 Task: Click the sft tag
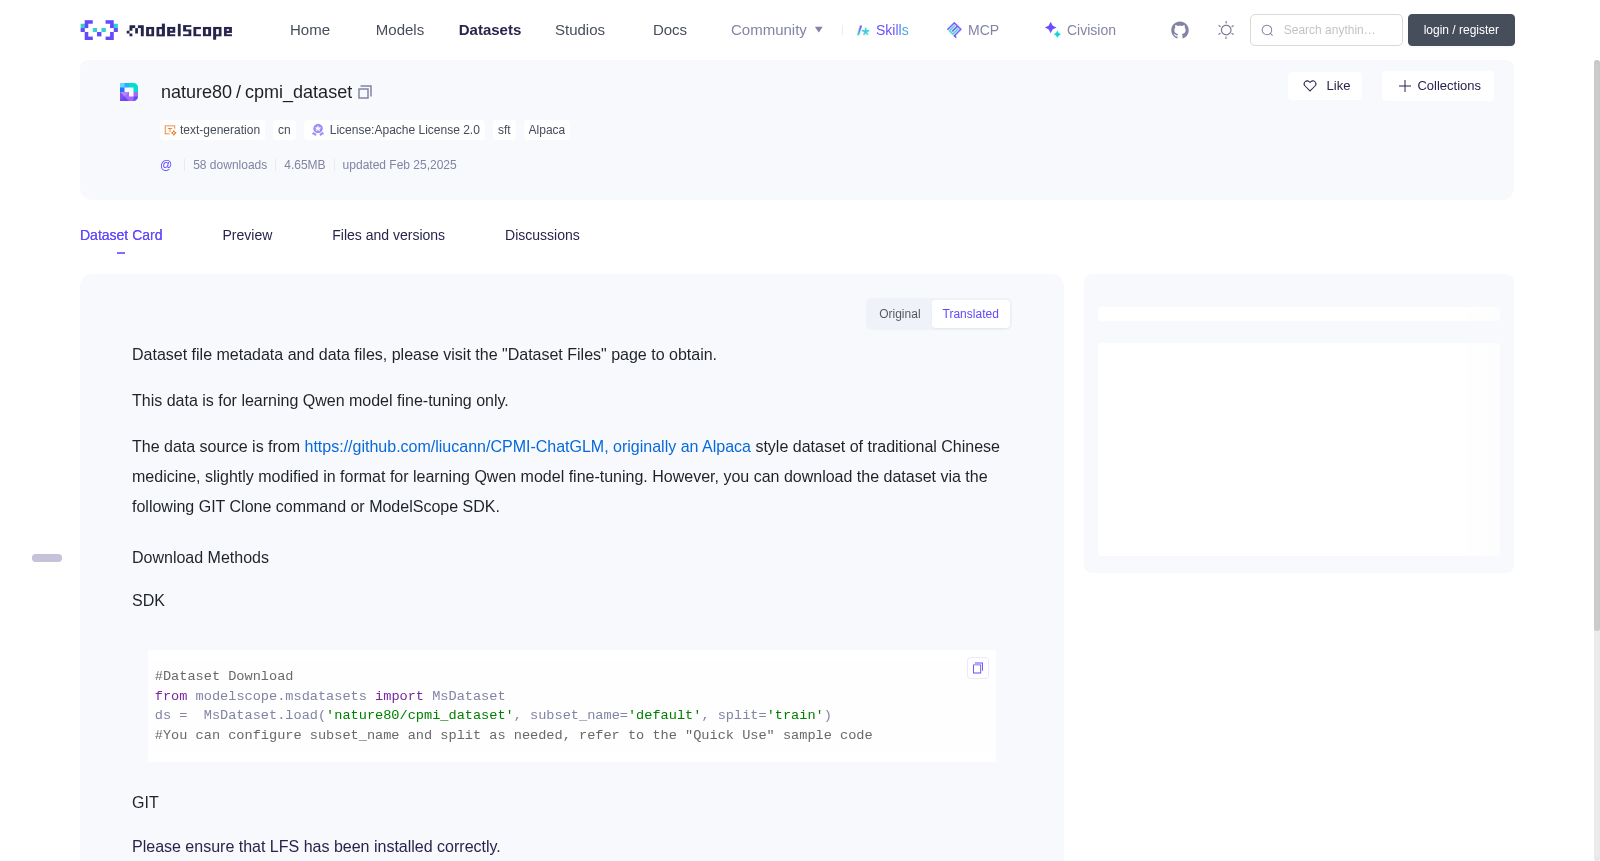click(x=504, y=130)
